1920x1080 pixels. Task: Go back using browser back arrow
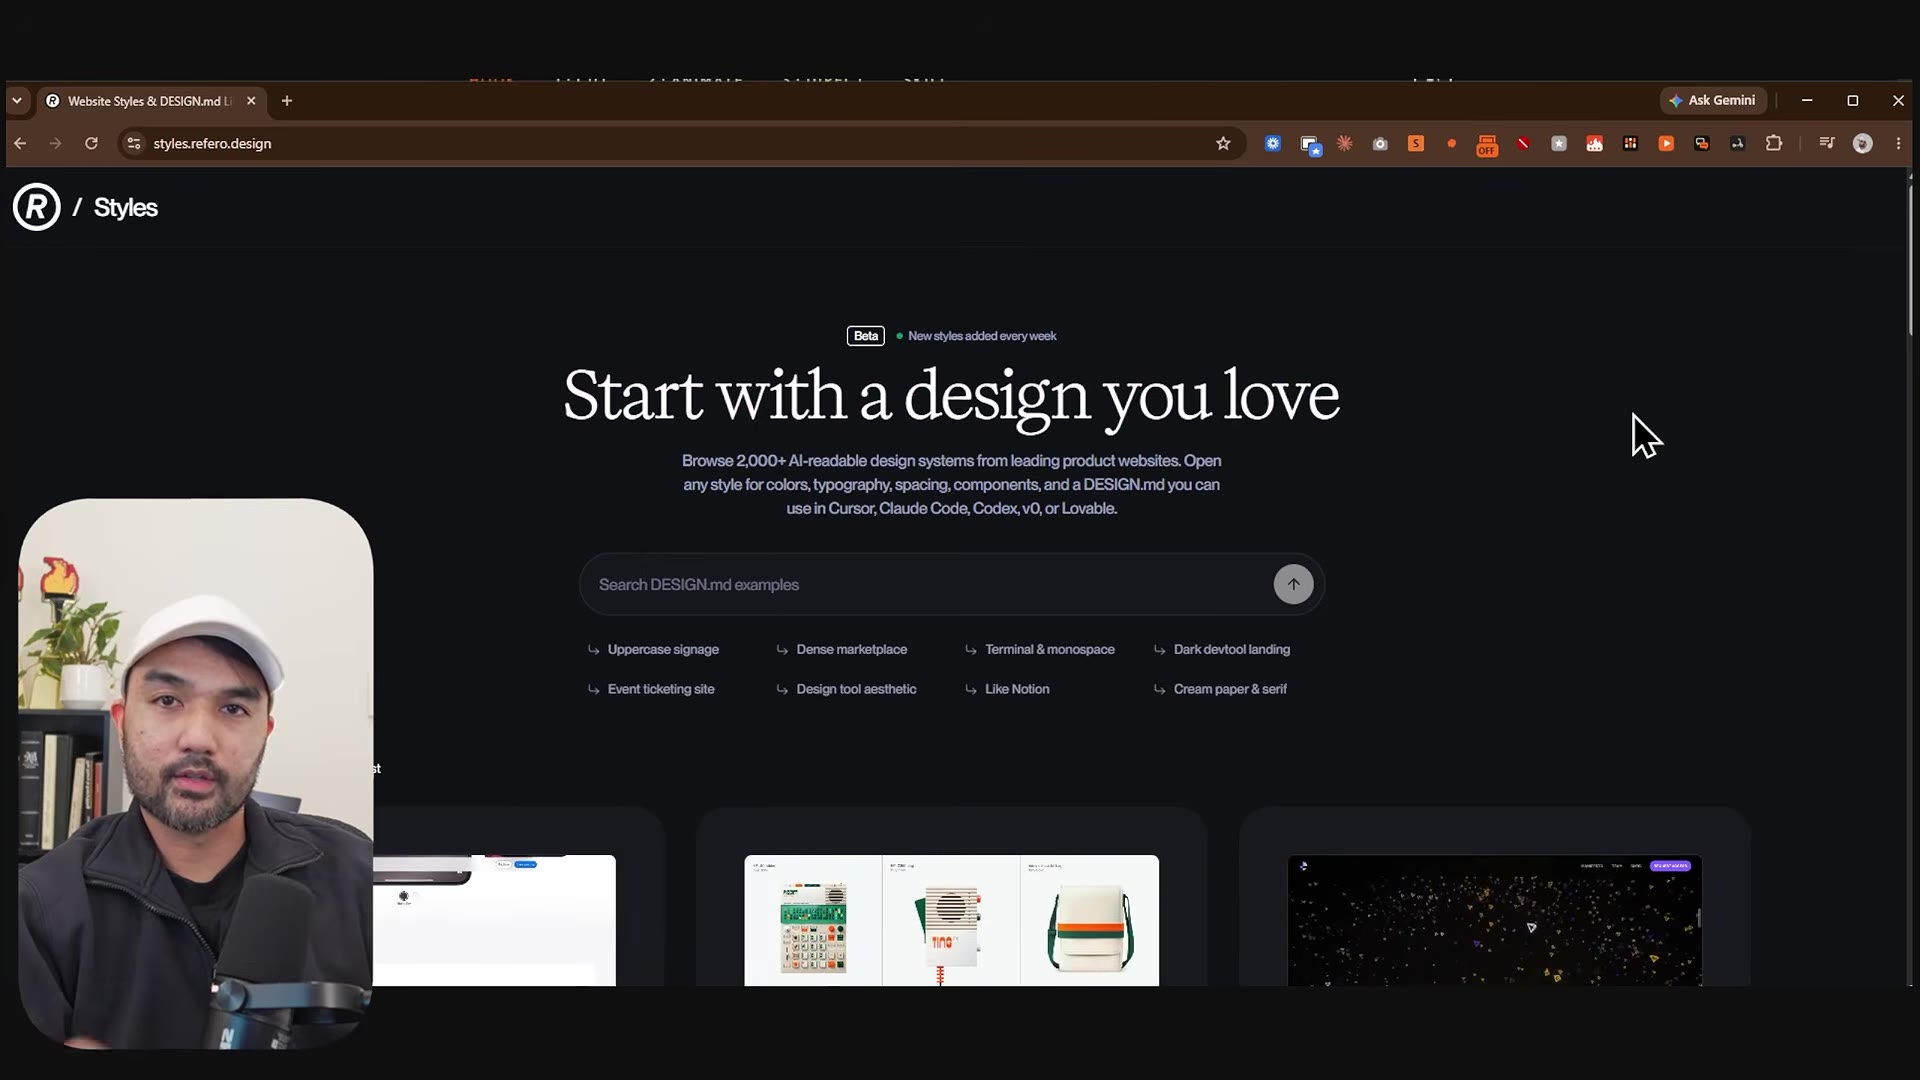20,143
